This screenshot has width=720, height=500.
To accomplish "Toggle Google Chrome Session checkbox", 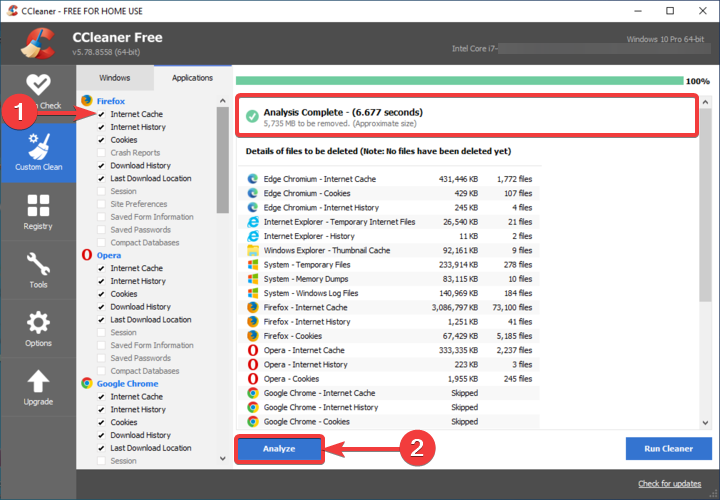I will [101, 461].
